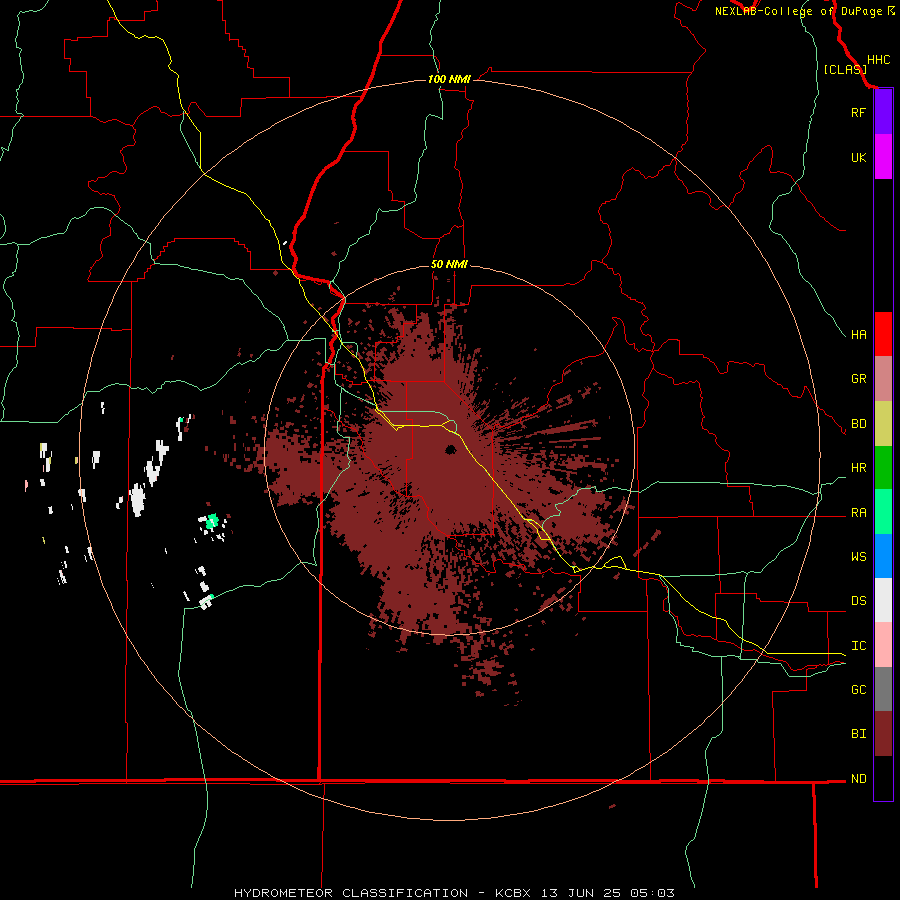This screenshot has width=900, height=900.
Task: Click the RF legend label
Action: pyautogui.click(x=858, y=112)
